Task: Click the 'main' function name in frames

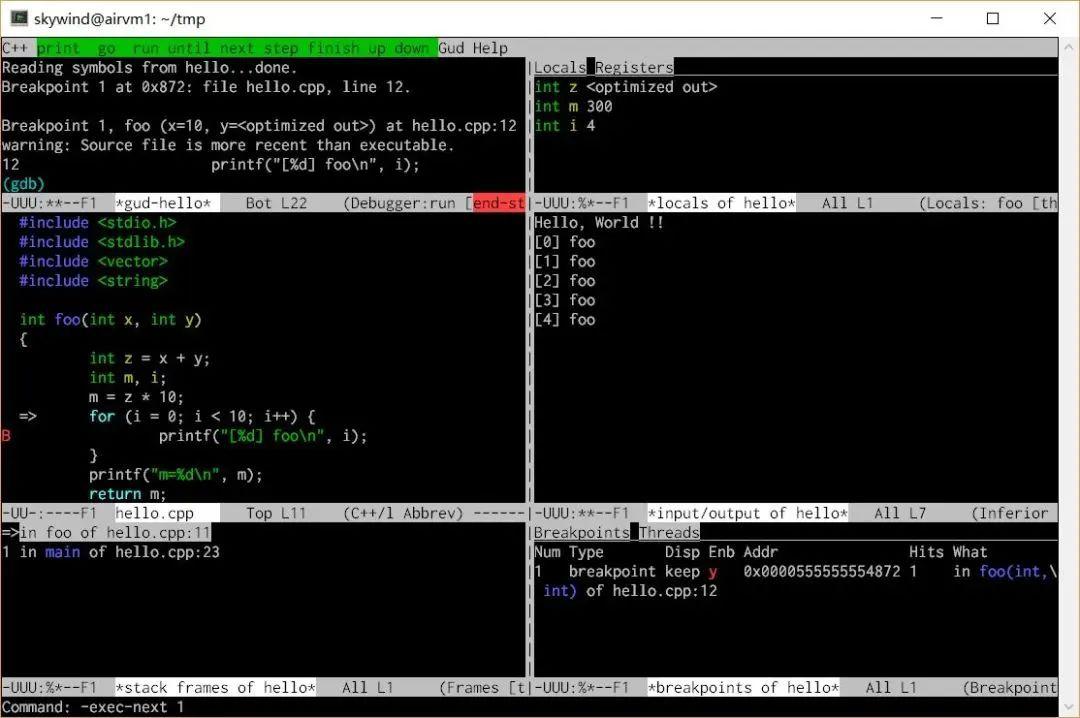Action: tap(63, 552)
